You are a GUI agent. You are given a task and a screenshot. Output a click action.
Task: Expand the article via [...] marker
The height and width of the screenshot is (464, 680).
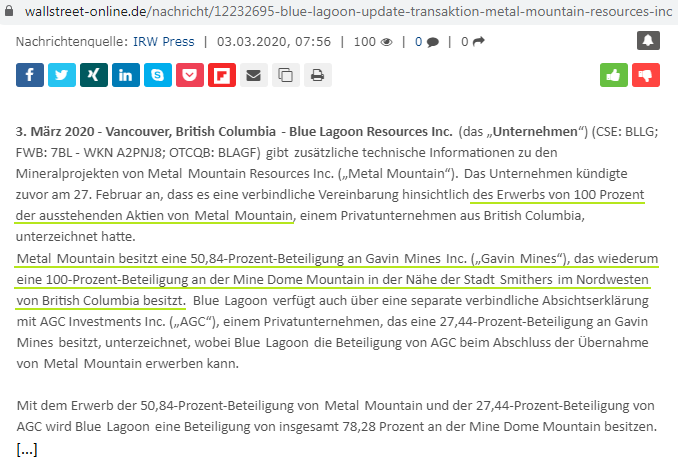pyautogui.click(x=27, y=449)
